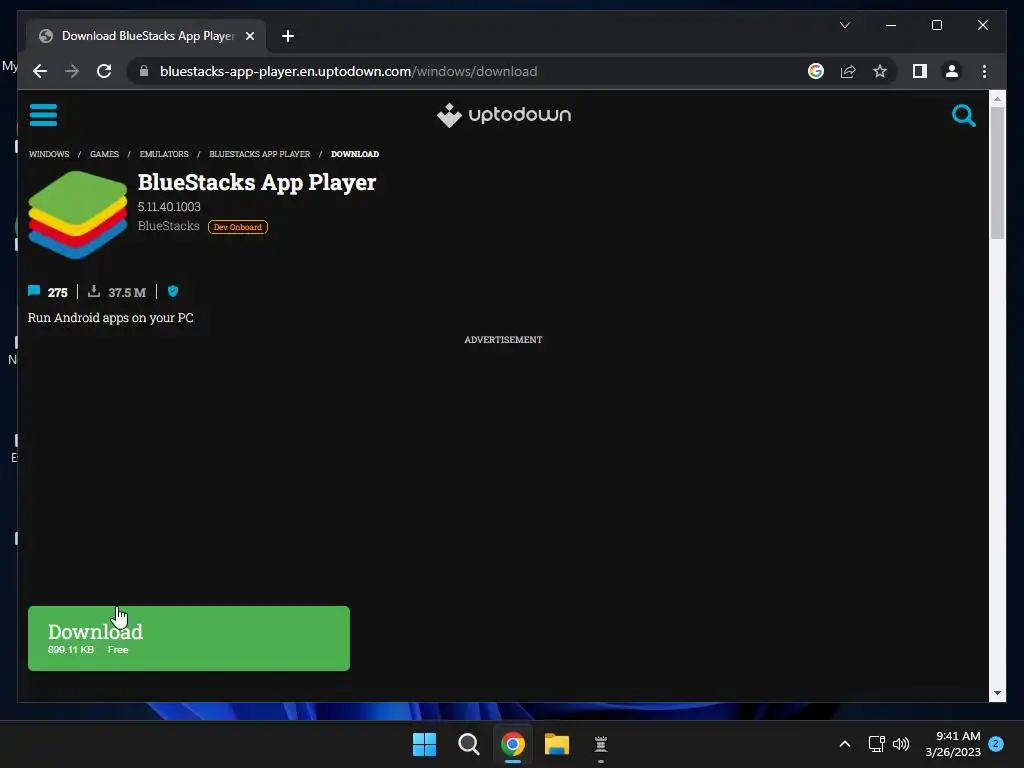Open the site search magnifier
The image size is (1024, 768).
963,116
